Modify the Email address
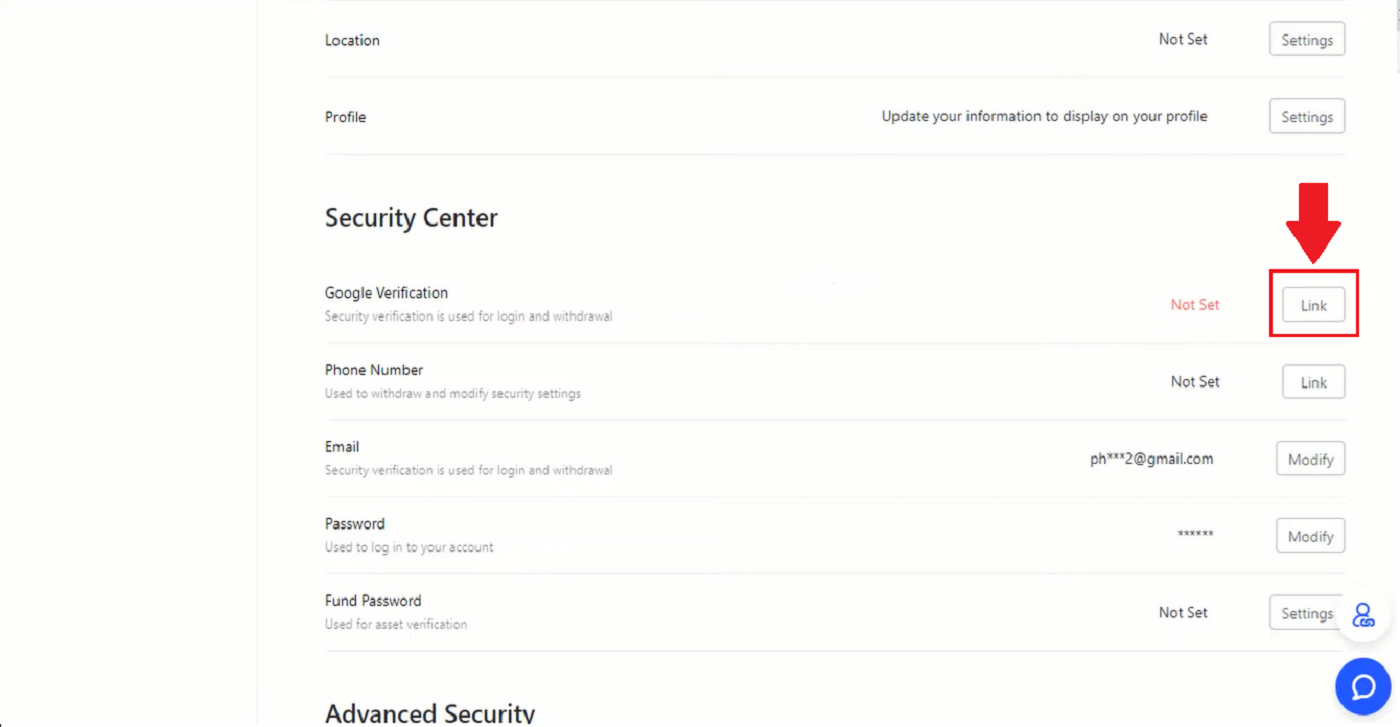The height and width of the screenshot is (727, 1400). click(1311, 459)
